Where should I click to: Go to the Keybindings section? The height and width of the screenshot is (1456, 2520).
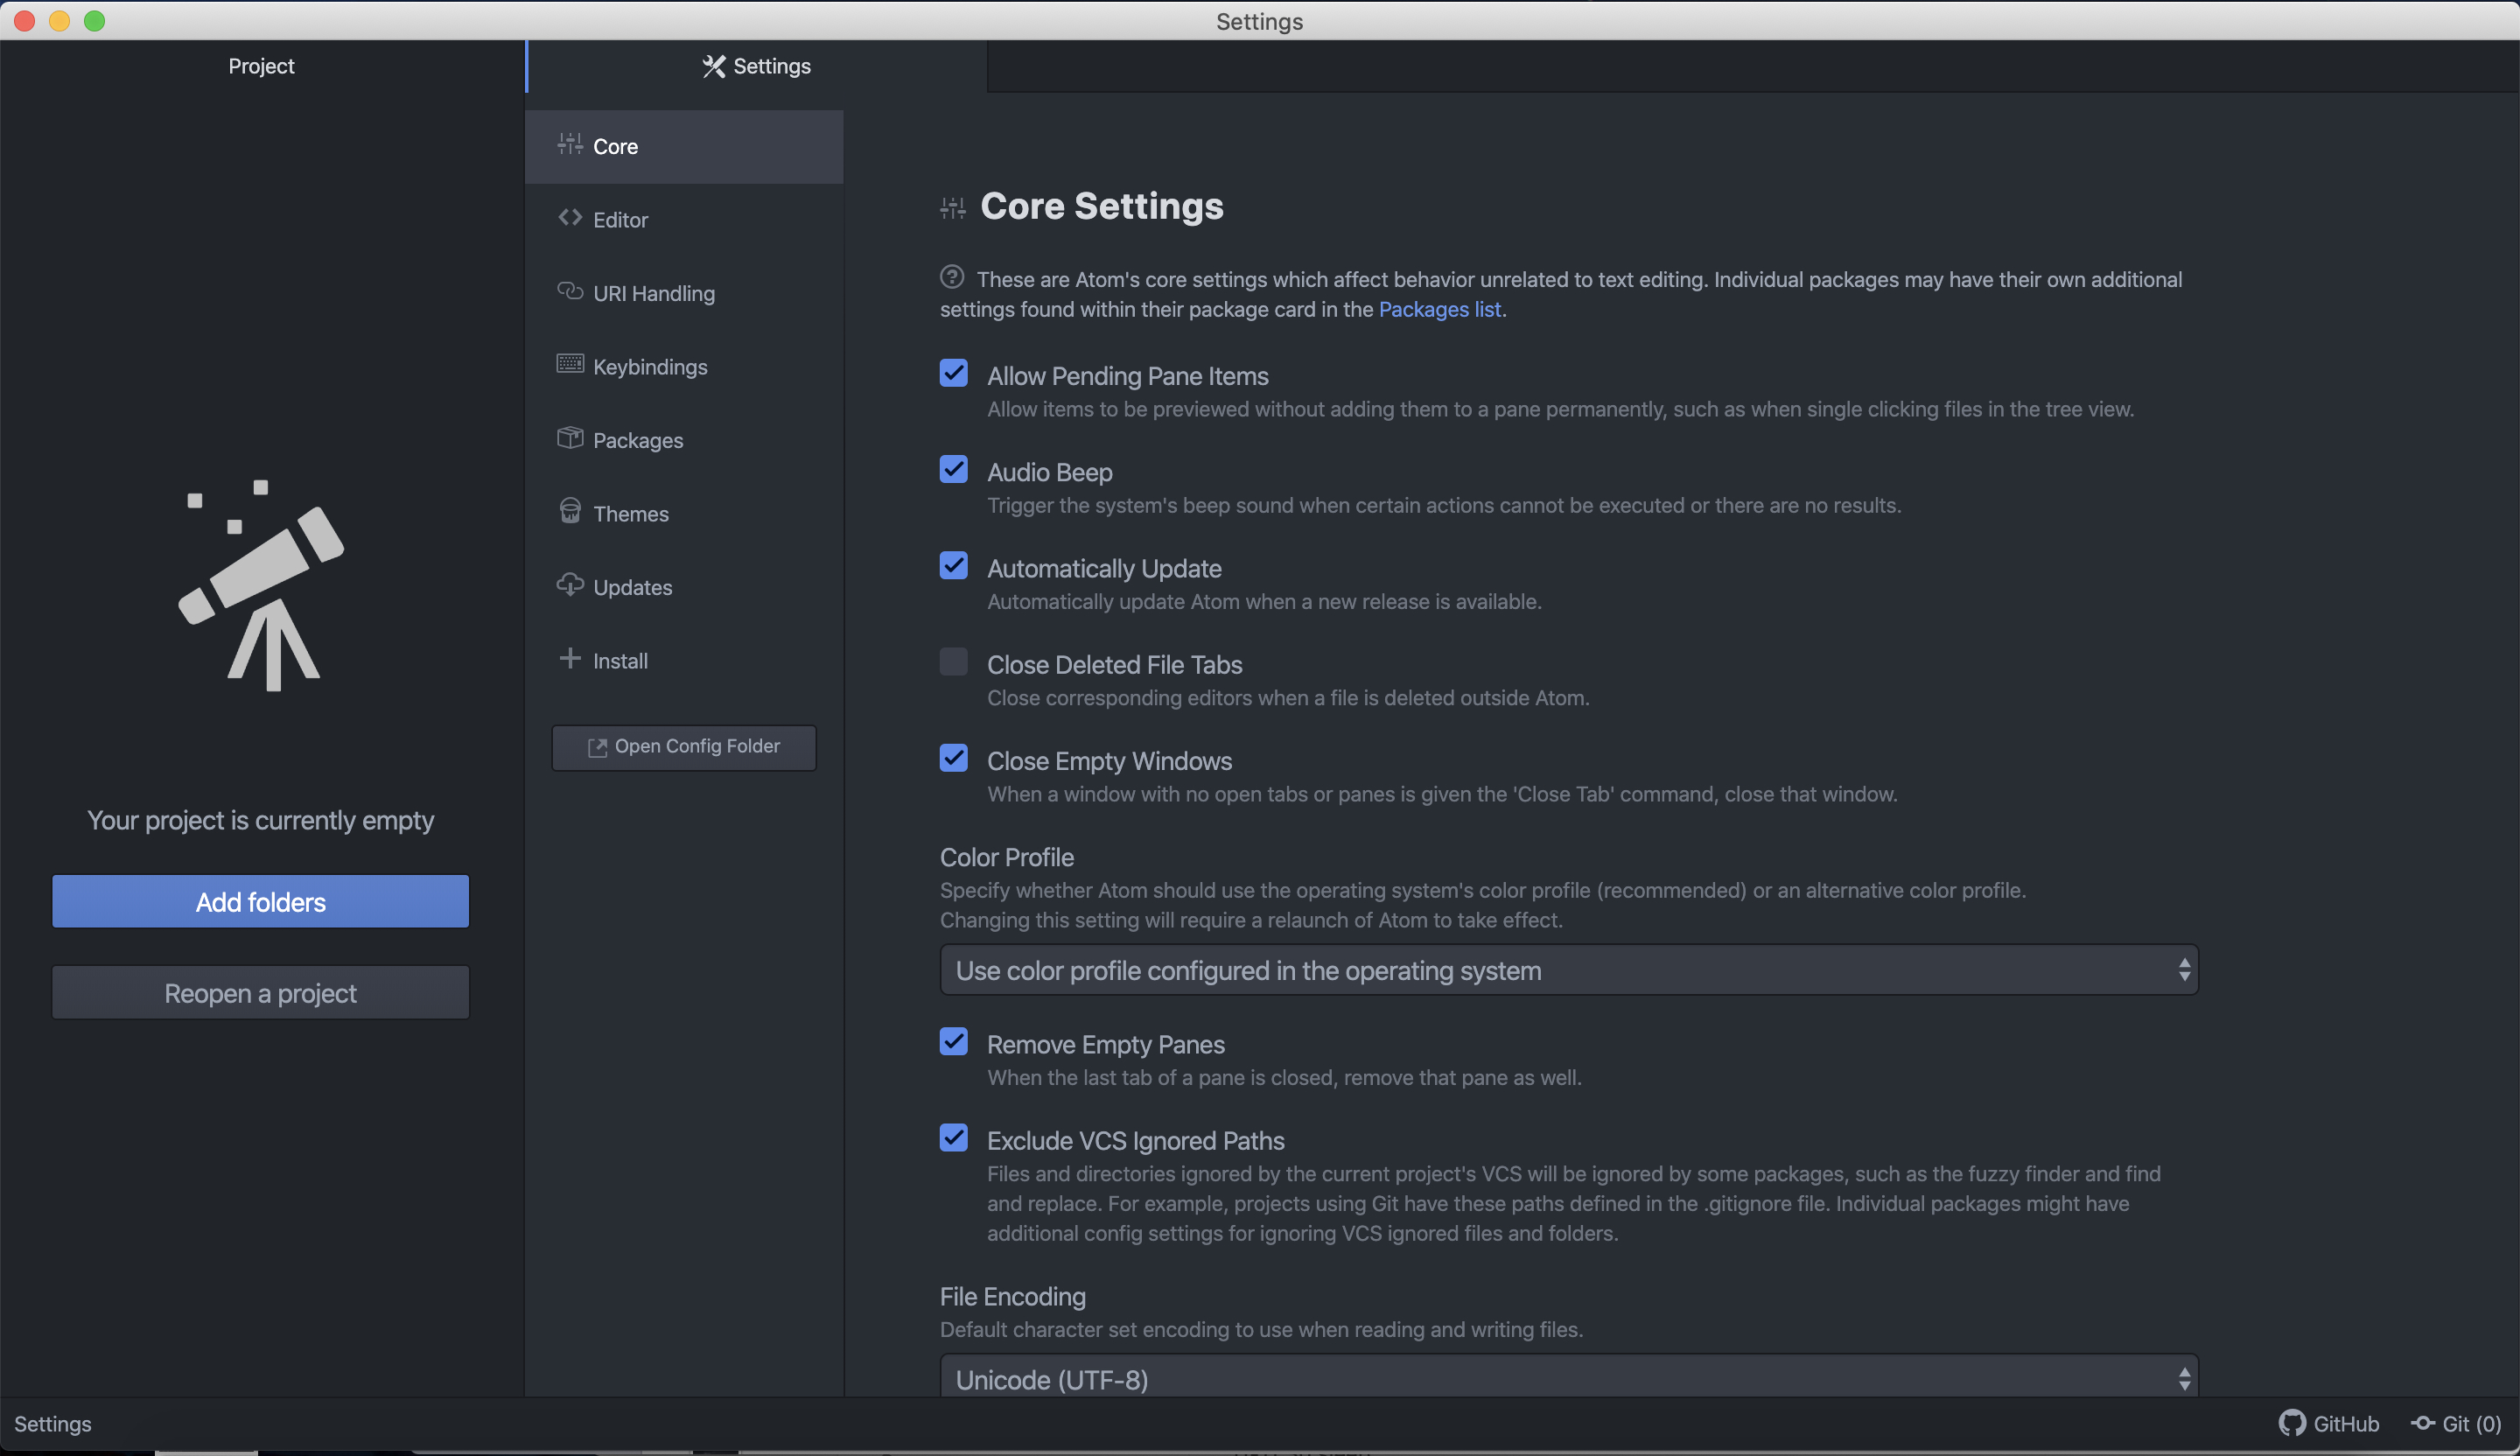tap(684, 367)
